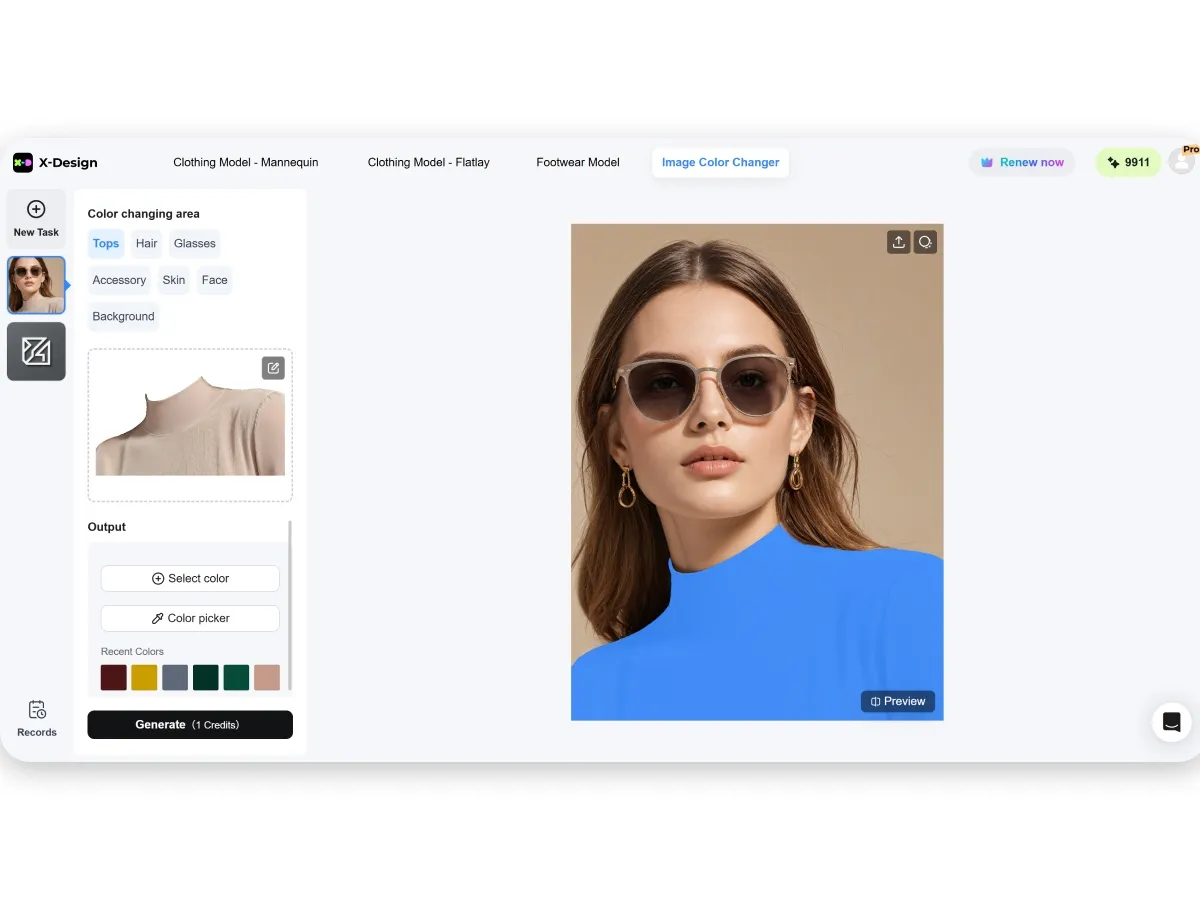This screenshot has height=900, width=1200.
Task: Switch to Clothing Model - Flatlay tab
Action: [428, 162]
